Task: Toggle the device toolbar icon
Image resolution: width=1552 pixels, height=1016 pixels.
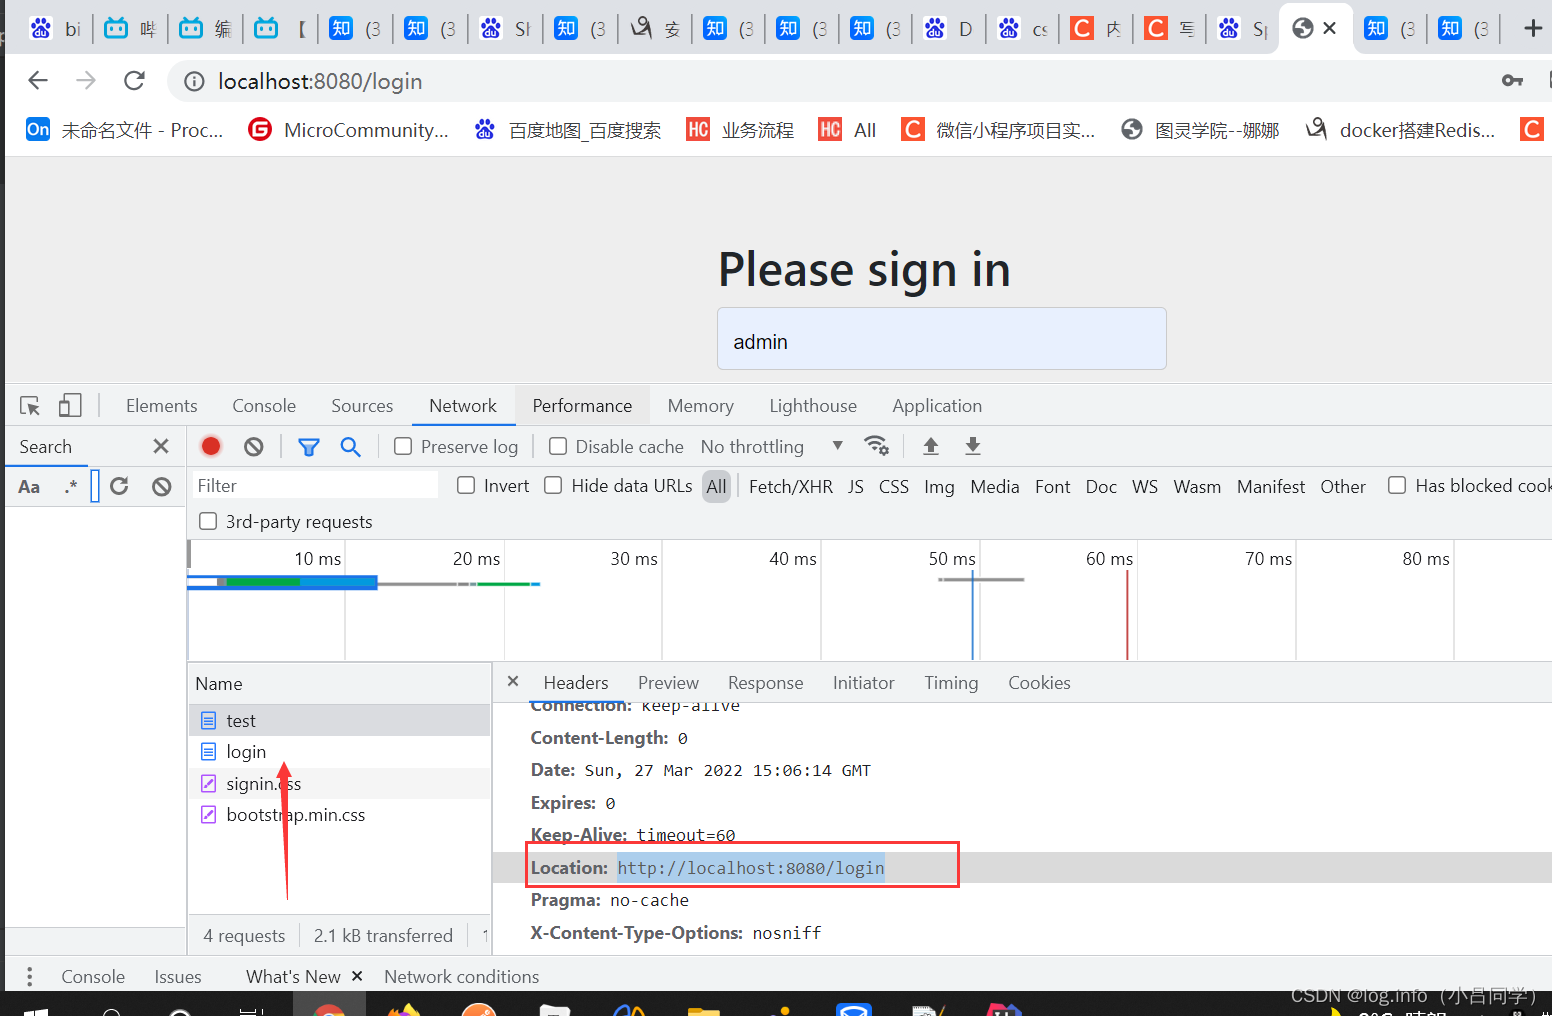Action: 69,406
